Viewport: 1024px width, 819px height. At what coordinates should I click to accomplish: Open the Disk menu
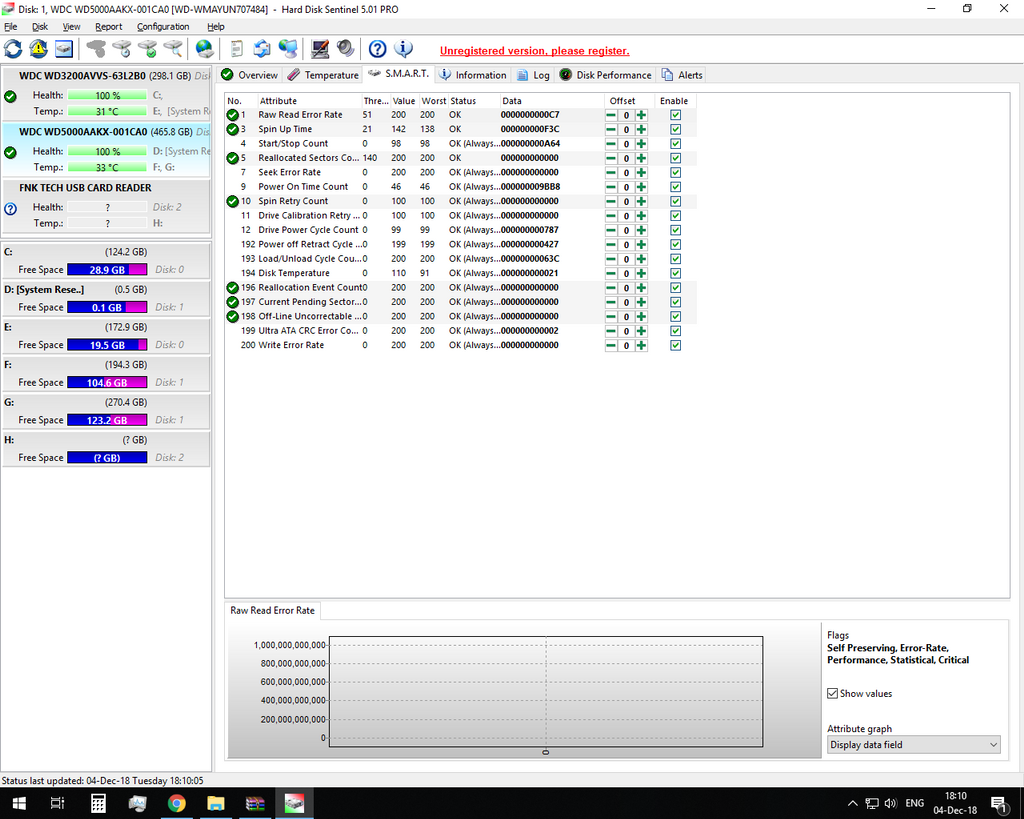pyautogui.click(x=40, y=27)
